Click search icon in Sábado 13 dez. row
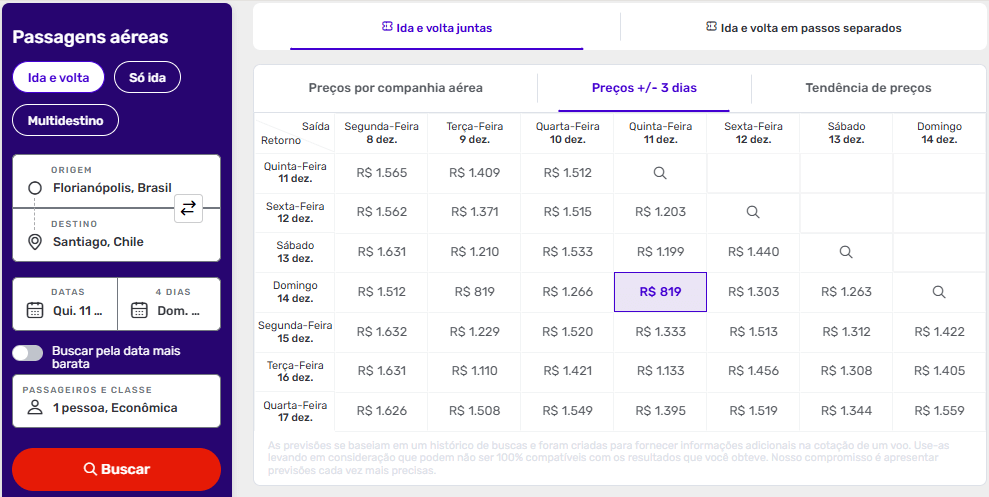989x497 pixels. pos(846,252)
